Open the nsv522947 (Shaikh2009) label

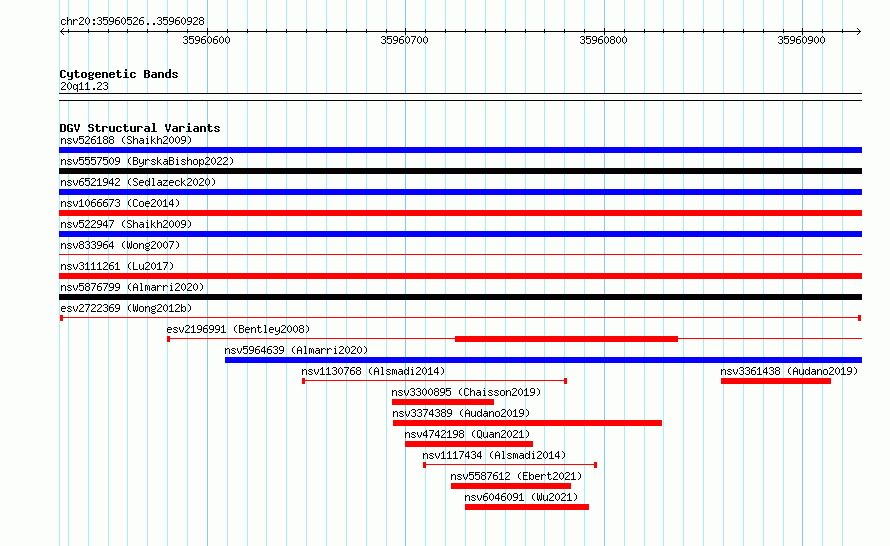tap(126, 224)
